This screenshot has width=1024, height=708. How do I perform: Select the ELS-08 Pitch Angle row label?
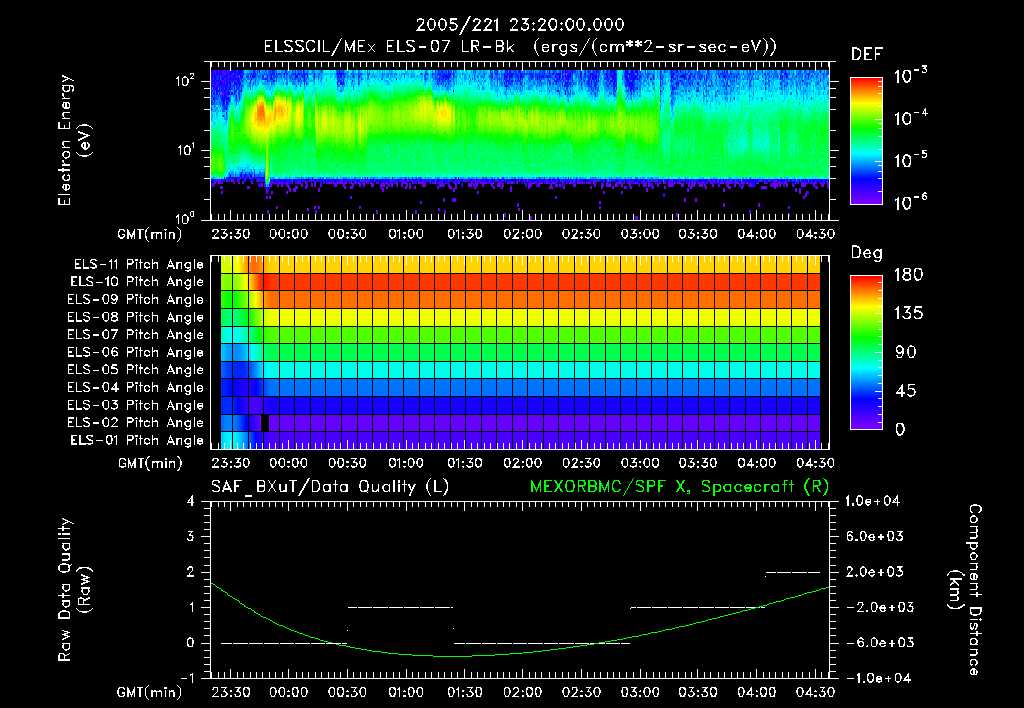click(135, 317)
